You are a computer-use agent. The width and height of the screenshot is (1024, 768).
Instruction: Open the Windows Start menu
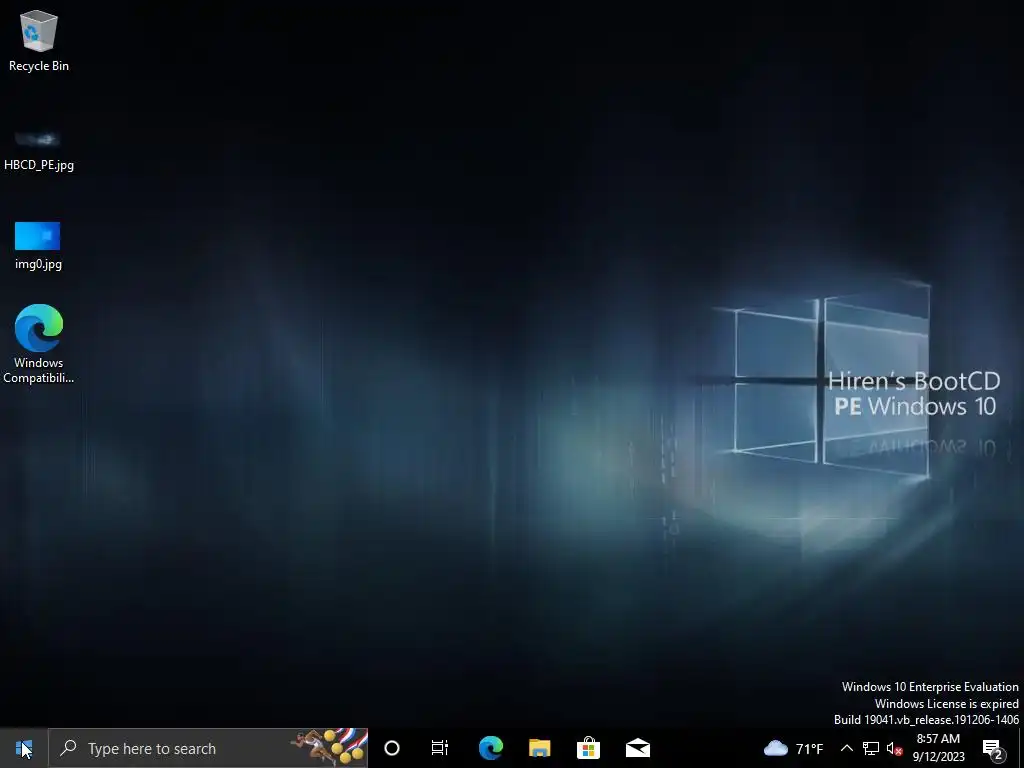tap(24, 748)
